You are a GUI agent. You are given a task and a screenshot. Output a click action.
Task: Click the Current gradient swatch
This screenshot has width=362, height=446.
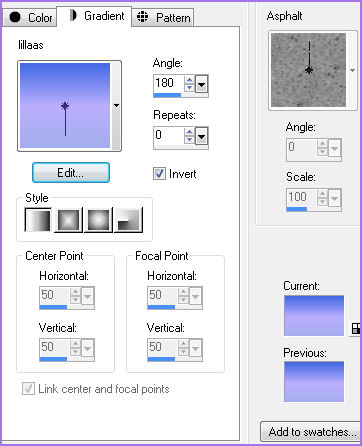tap(314, 316)
